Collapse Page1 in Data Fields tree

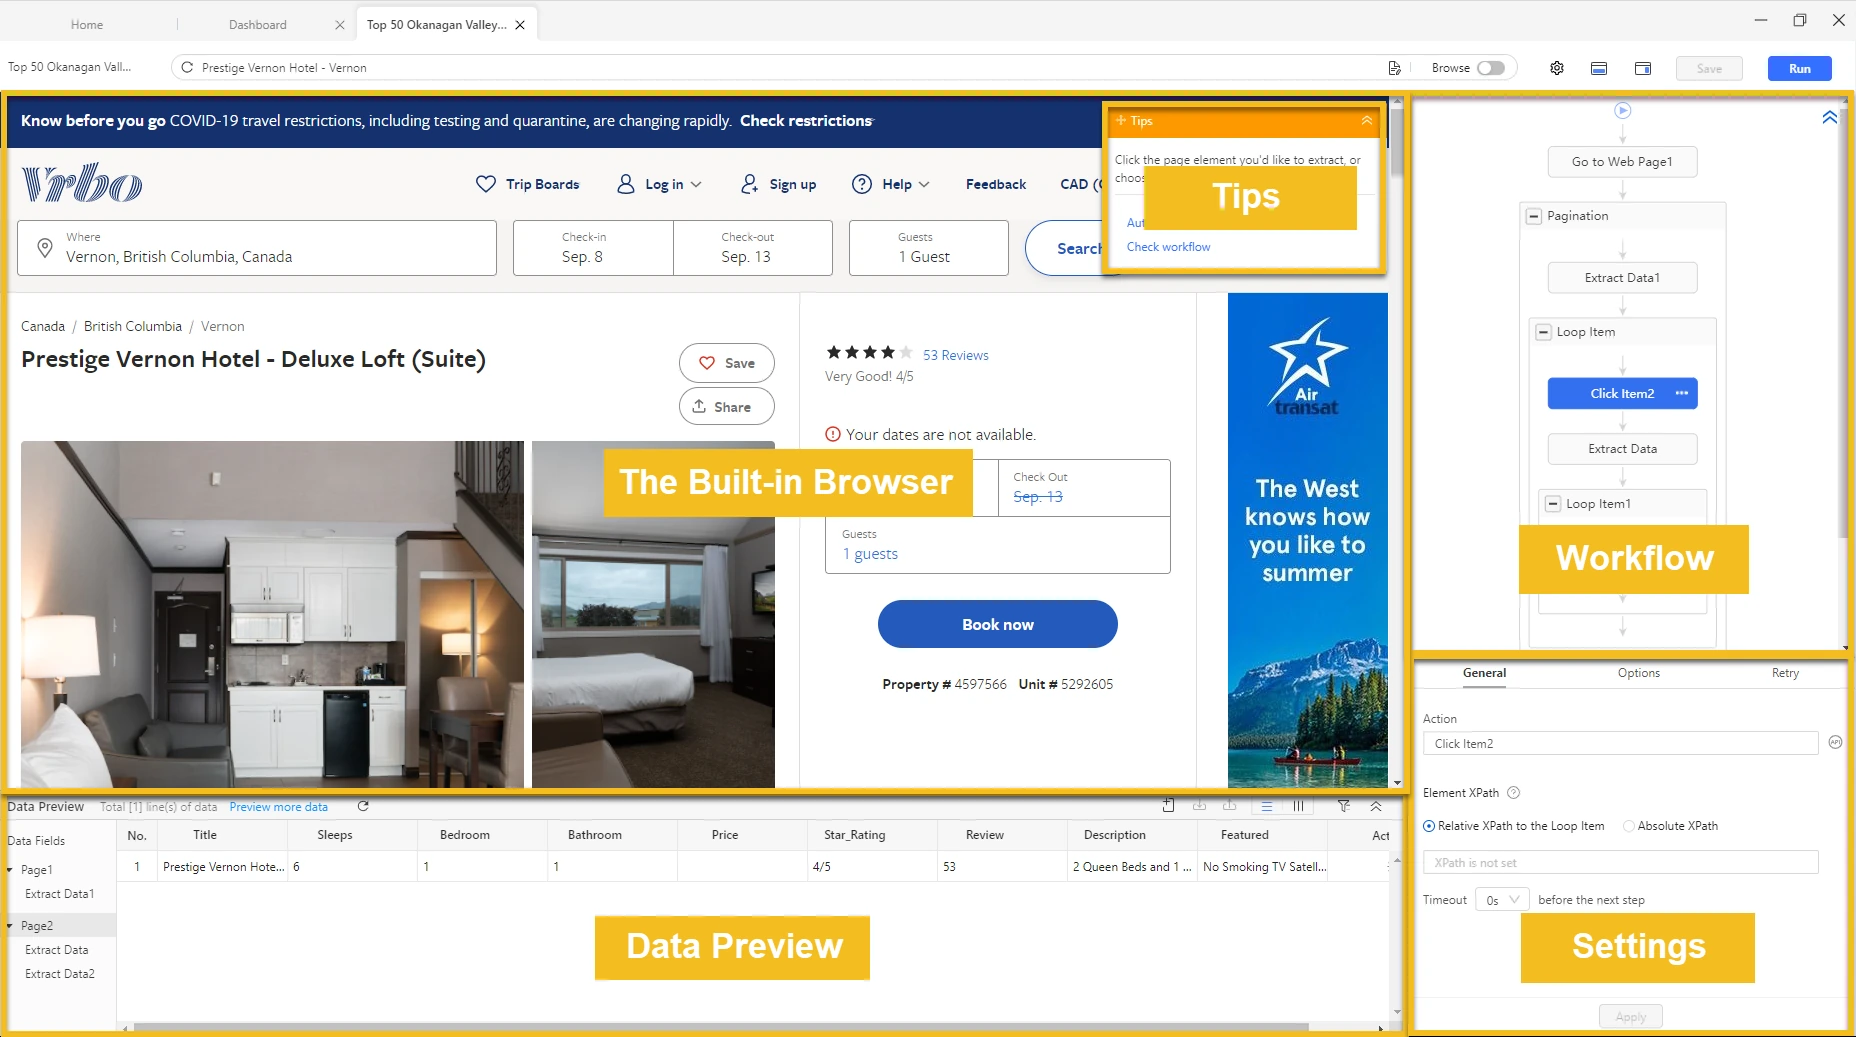(11, 870)
